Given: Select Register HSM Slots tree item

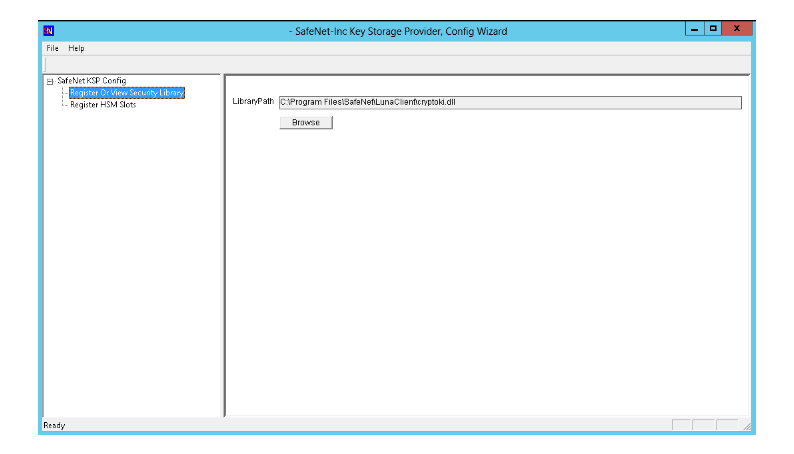Looking at the screenshot, I should coord(103,105).
